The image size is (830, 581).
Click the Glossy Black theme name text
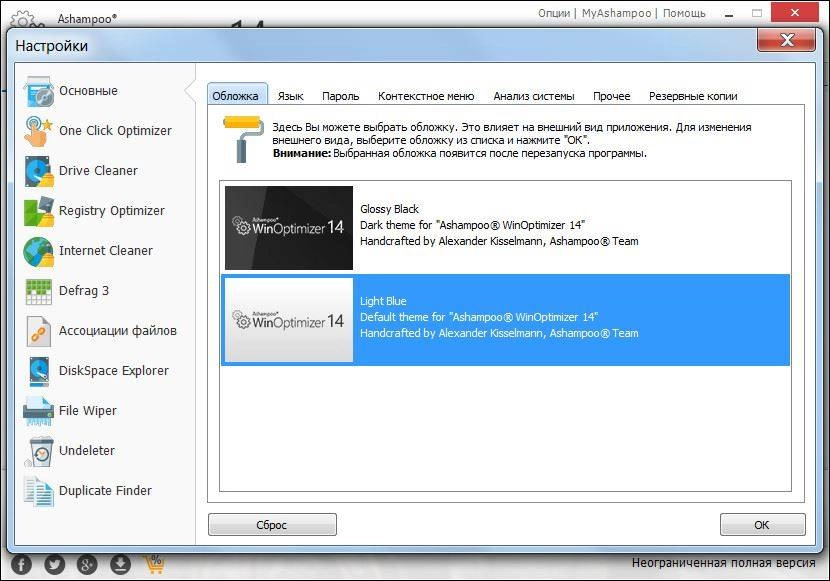click(x=389, y=209)
